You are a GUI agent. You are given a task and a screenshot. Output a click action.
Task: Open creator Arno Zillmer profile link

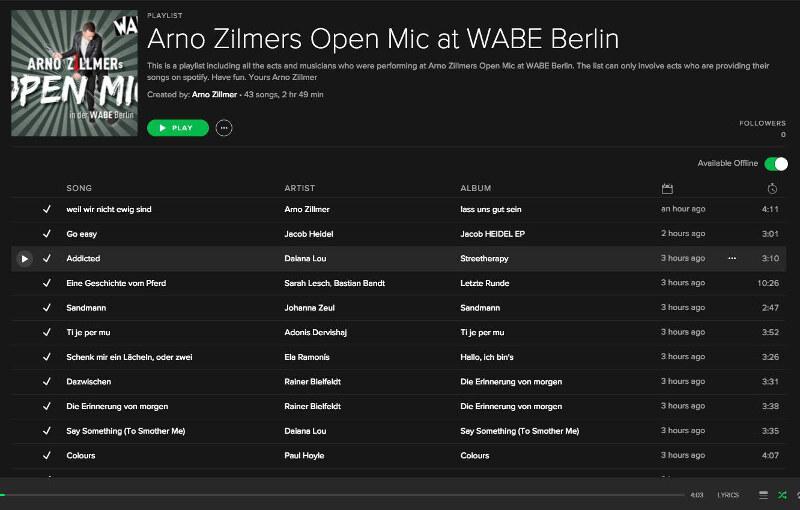pyautogui.click(x=214, y=94)
